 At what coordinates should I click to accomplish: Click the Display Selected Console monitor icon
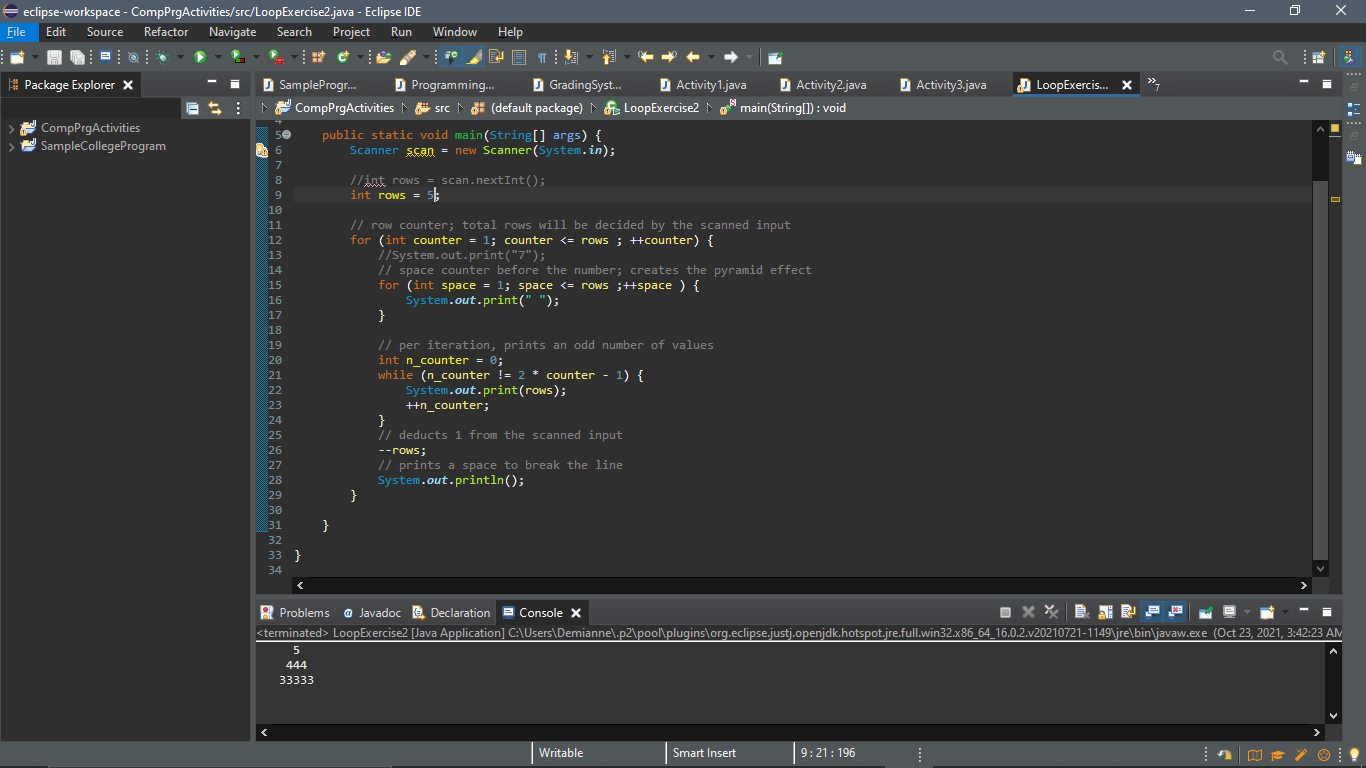1229,612
